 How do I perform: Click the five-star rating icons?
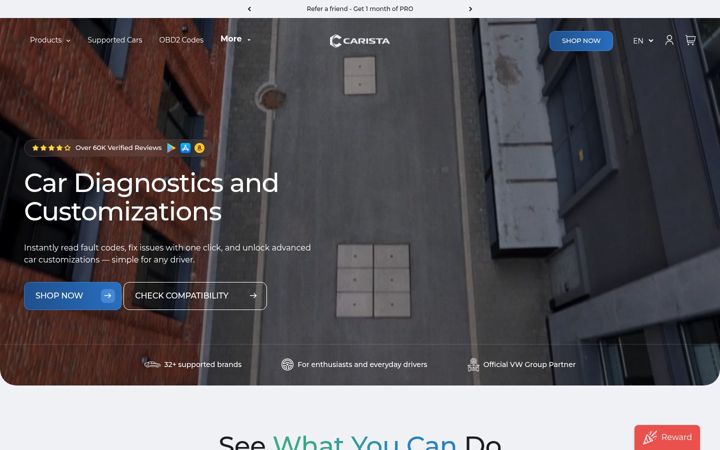click(51, 148)
